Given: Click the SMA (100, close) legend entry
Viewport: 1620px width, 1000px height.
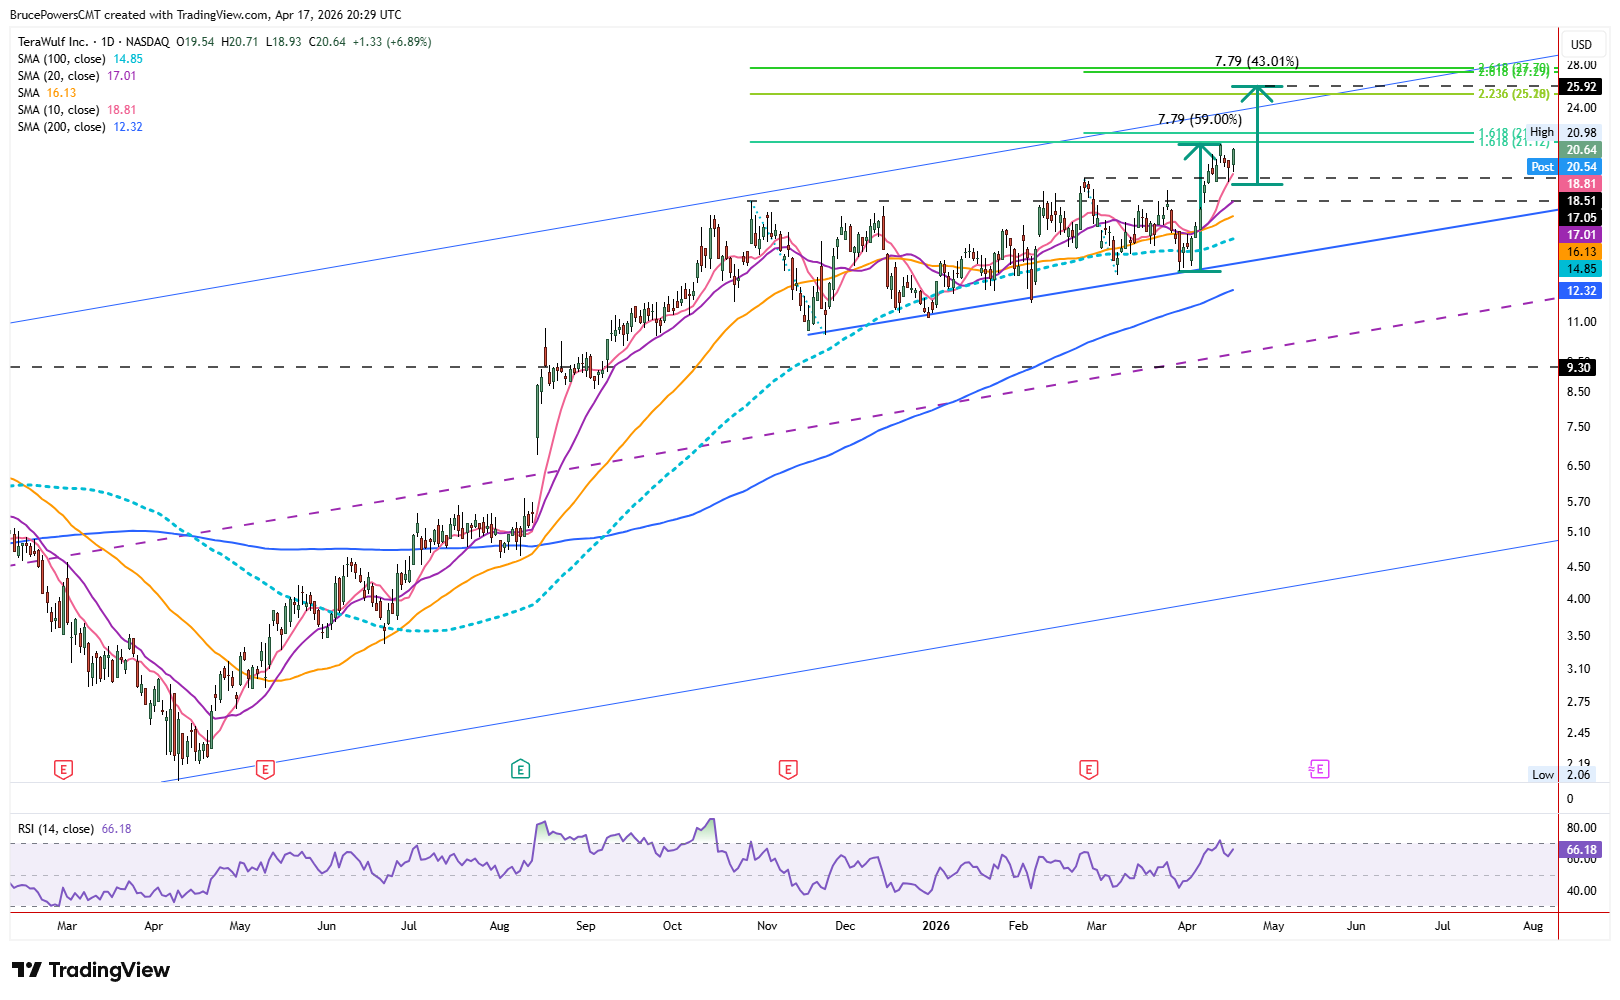Looking at the screenshot, I should pyautogui.click(x=80, y=59).
